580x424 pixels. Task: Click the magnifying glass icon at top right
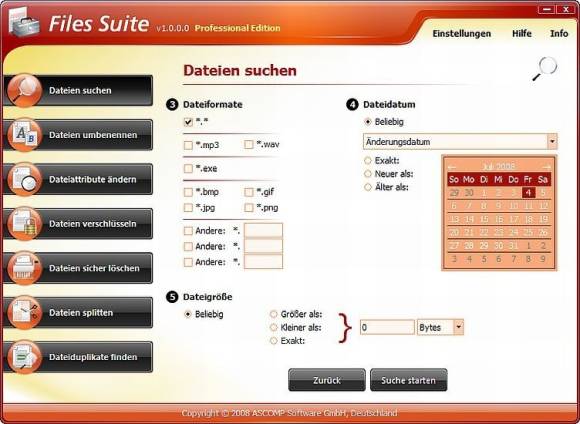coord(545,68)
